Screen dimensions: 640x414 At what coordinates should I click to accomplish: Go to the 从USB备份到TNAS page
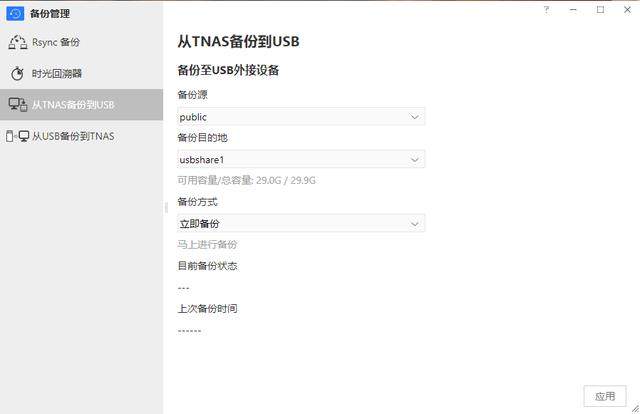click(72, 135)
